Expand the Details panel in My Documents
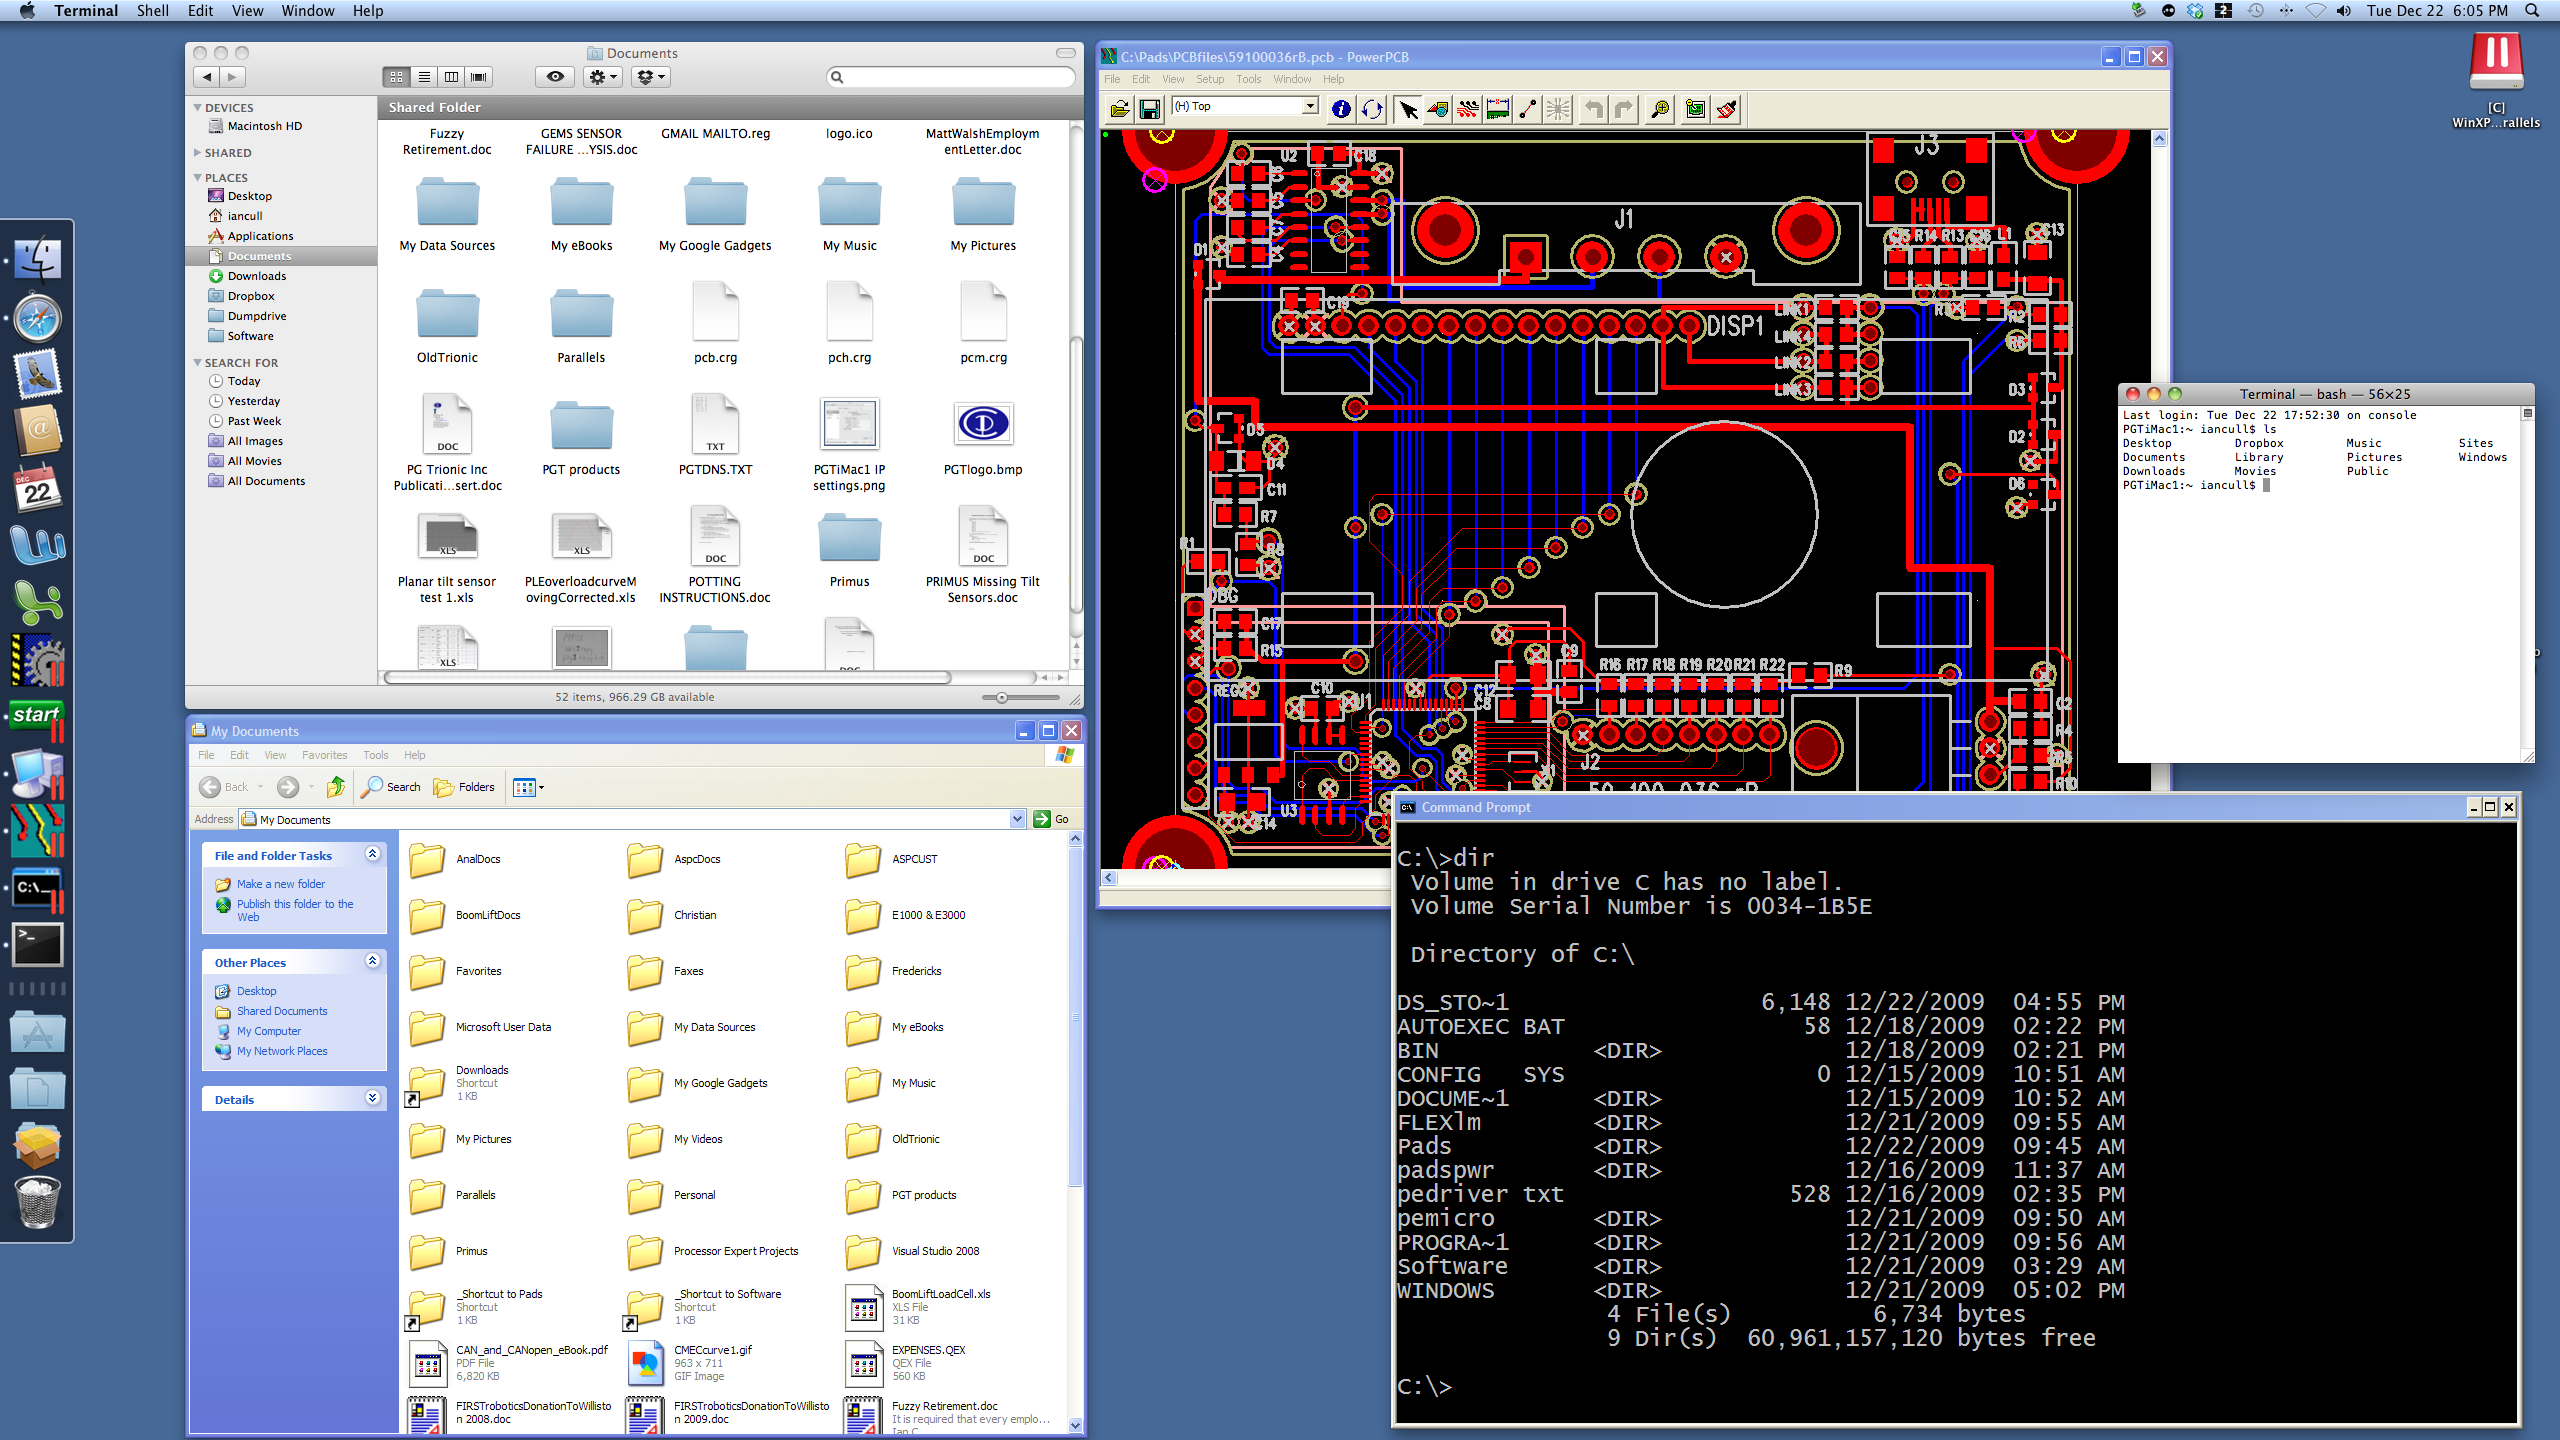 372,1098
